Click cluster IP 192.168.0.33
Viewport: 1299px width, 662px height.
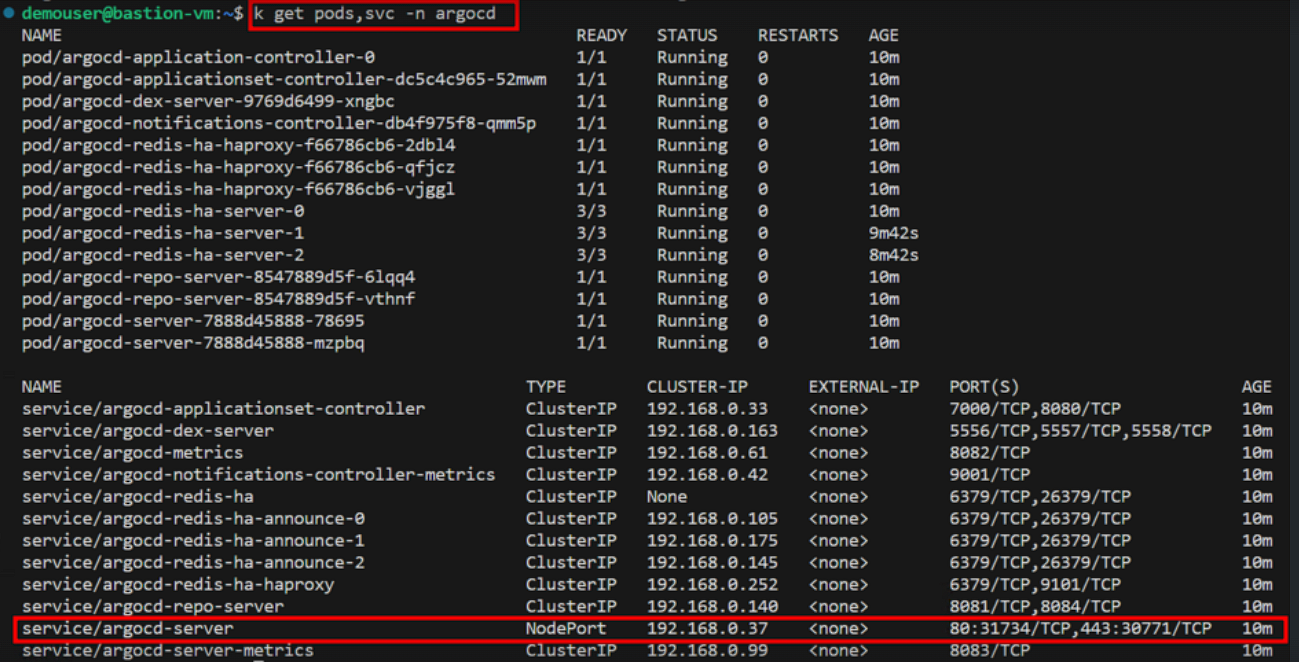click(x=707, y=408)
